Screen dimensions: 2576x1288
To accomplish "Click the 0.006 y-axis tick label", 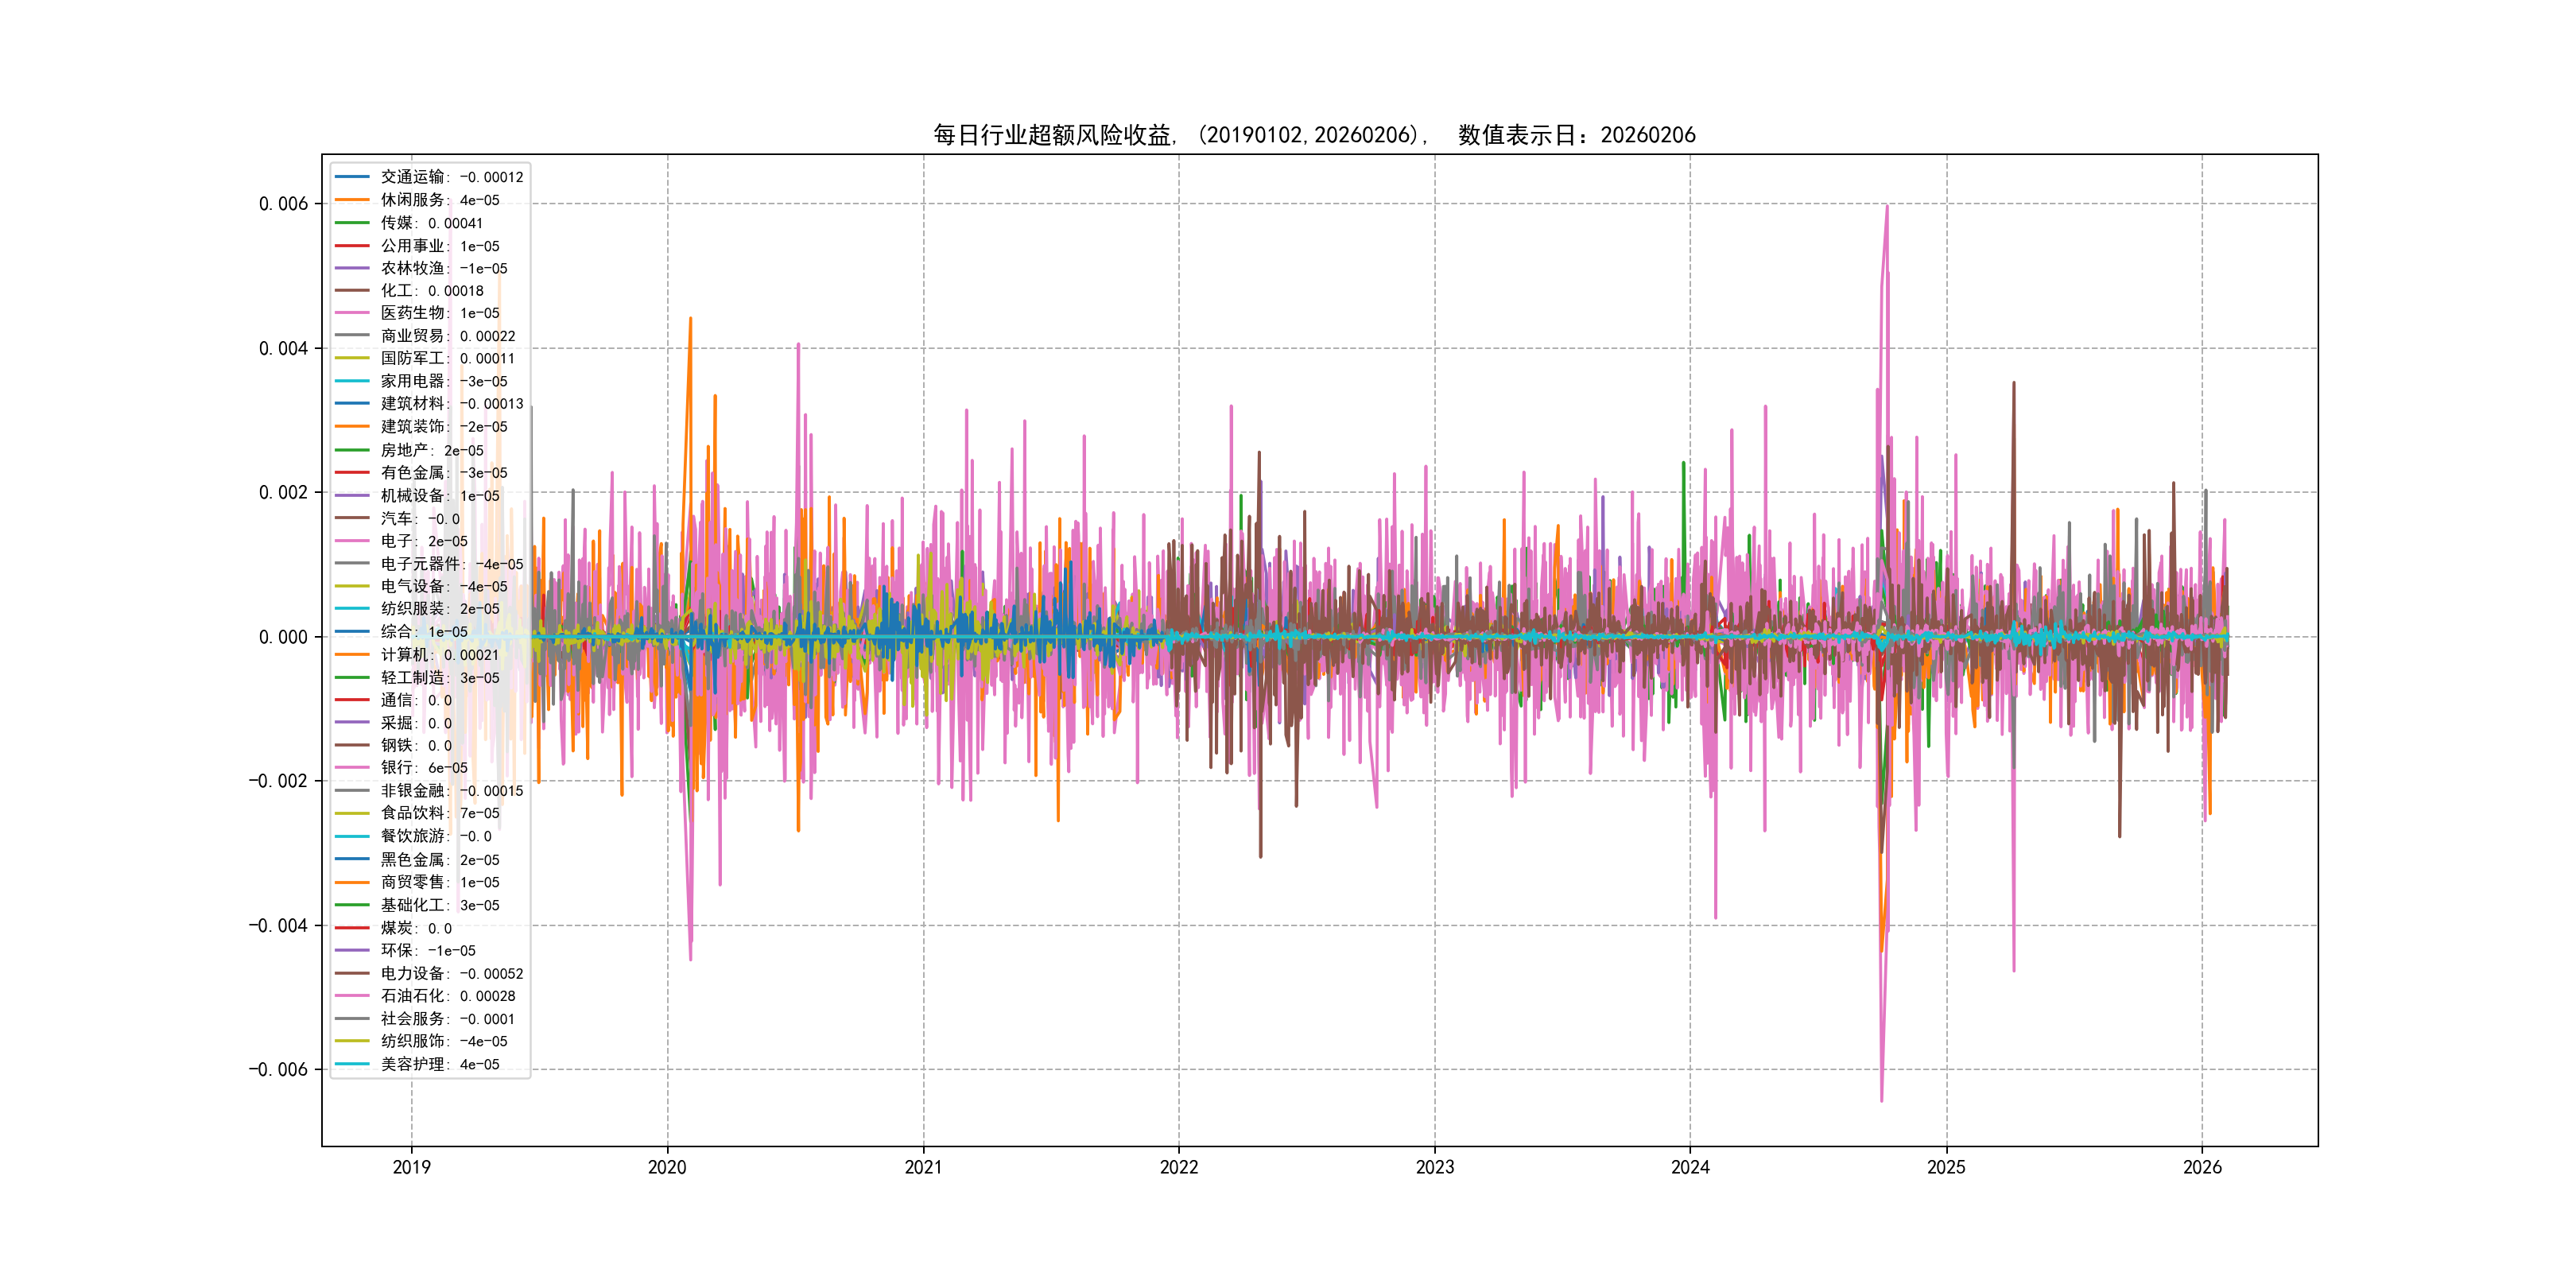I will (x=283, y=204).
